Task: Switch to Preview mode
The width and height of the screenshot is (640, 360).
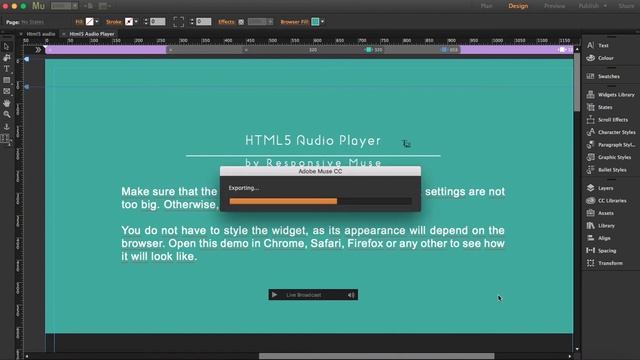Action: pos(554,6)
